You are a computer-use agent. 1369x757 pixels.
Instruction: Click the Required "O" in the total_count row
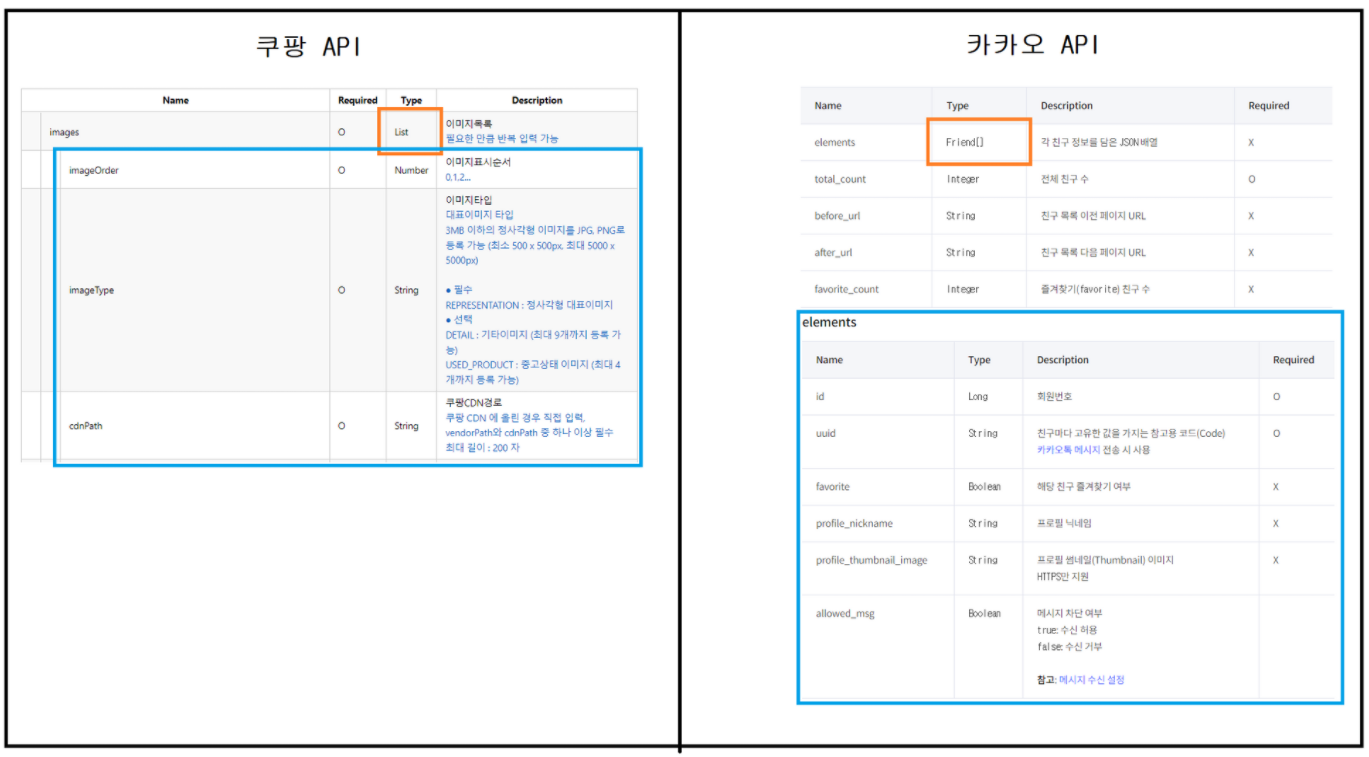coord(1251,179)
